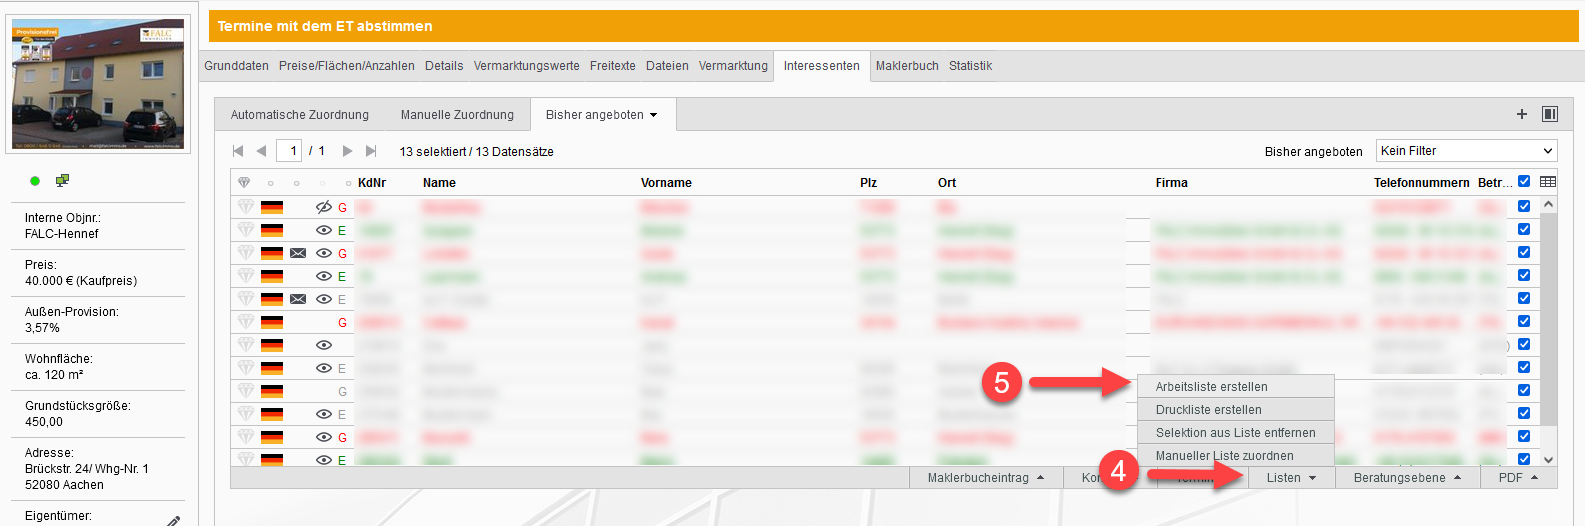Click the envelope icon in the third row
1585x526 pixels.
coord(298,253)
